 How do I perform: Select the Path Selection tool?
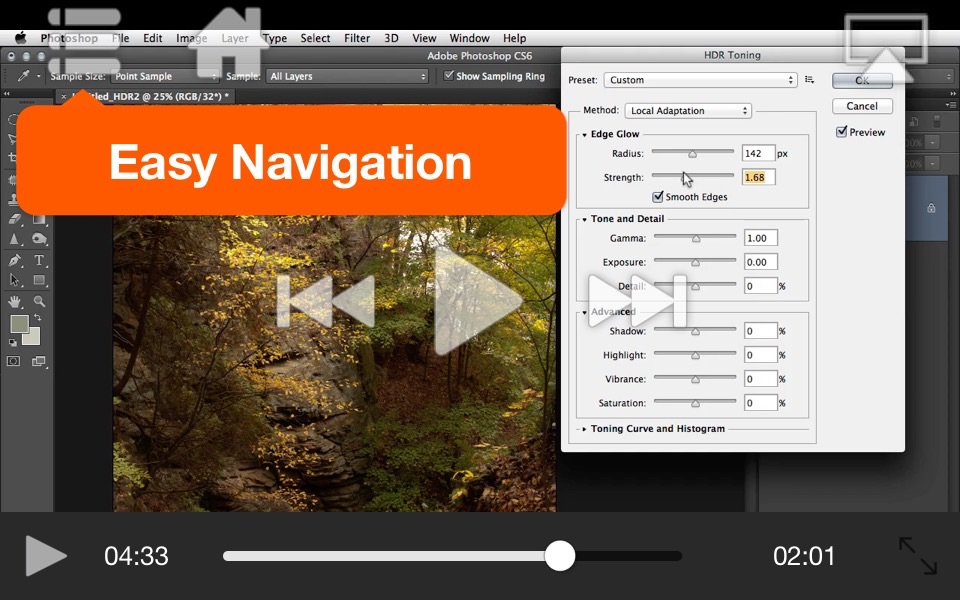click(15, 280)
